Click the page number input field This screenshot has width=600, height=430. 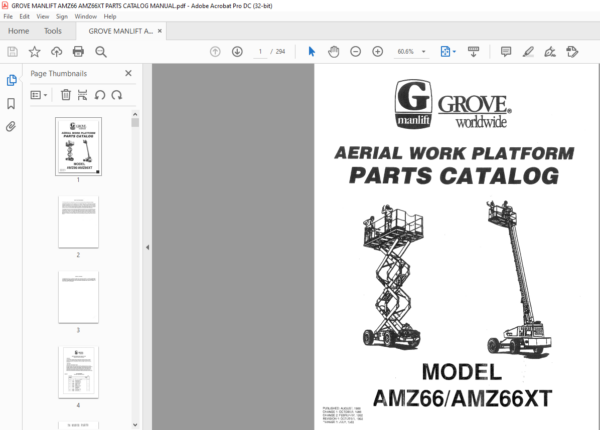(260, 52)
